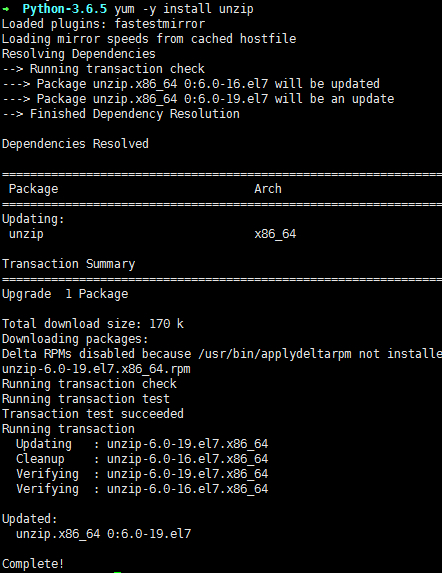Screen dimensions: 442x573
Task: Click the 'x86_64' architecture value in table
Action: [275, 234]
